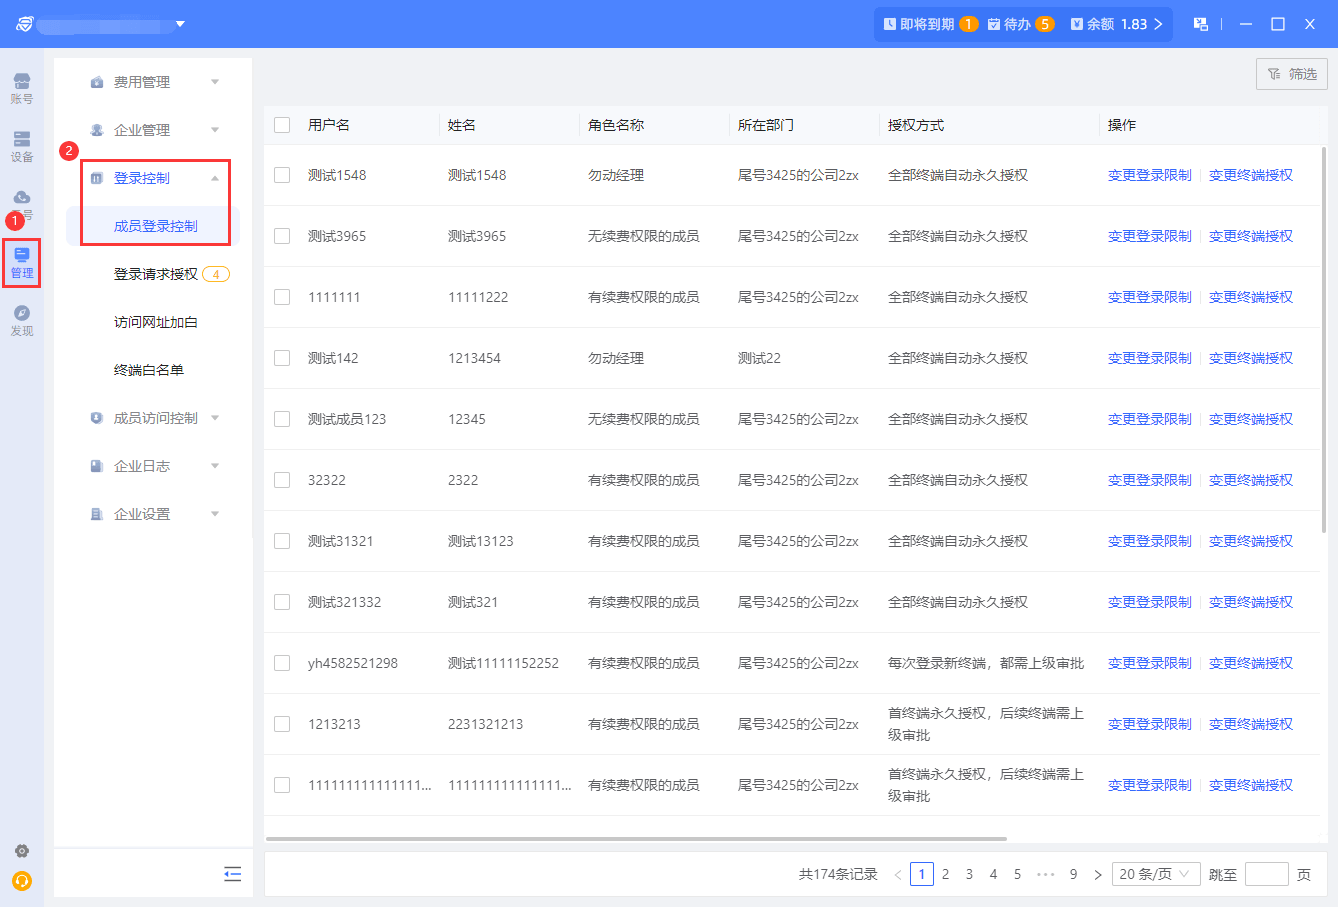Go to page 2 of the records

click(945, 874)
